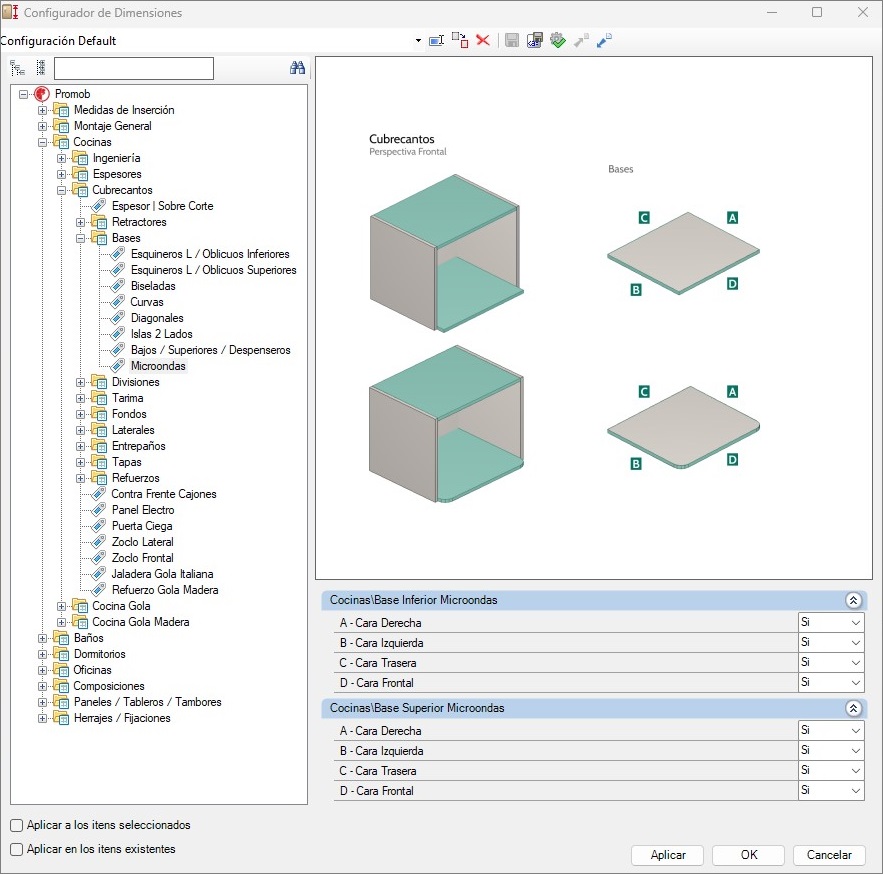Click the rename configuration icon in toolbar
The width and height of the screenshot is (883, 874).
point(436,40)
